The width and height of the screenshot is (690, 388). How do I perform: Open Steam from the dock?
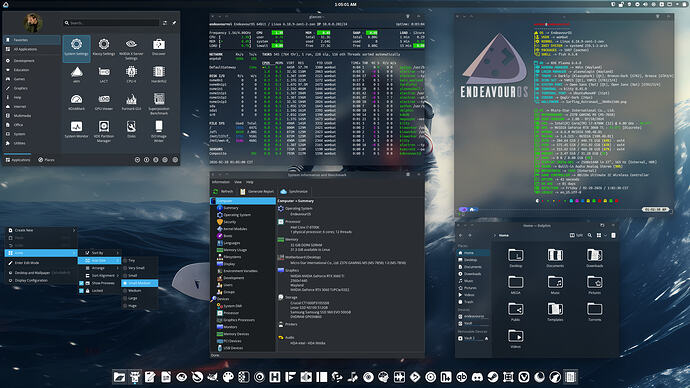tap(493, 377)
